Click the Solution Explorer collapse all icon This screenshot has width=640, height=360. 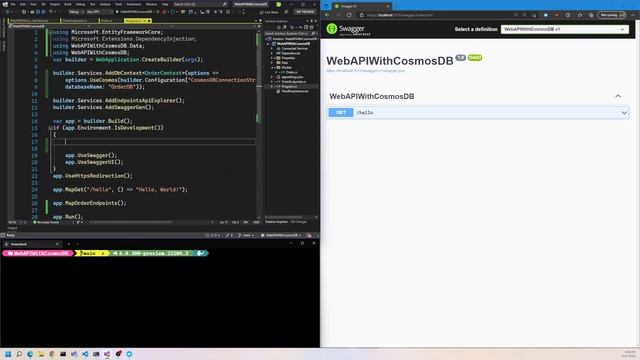coord(306,27)
